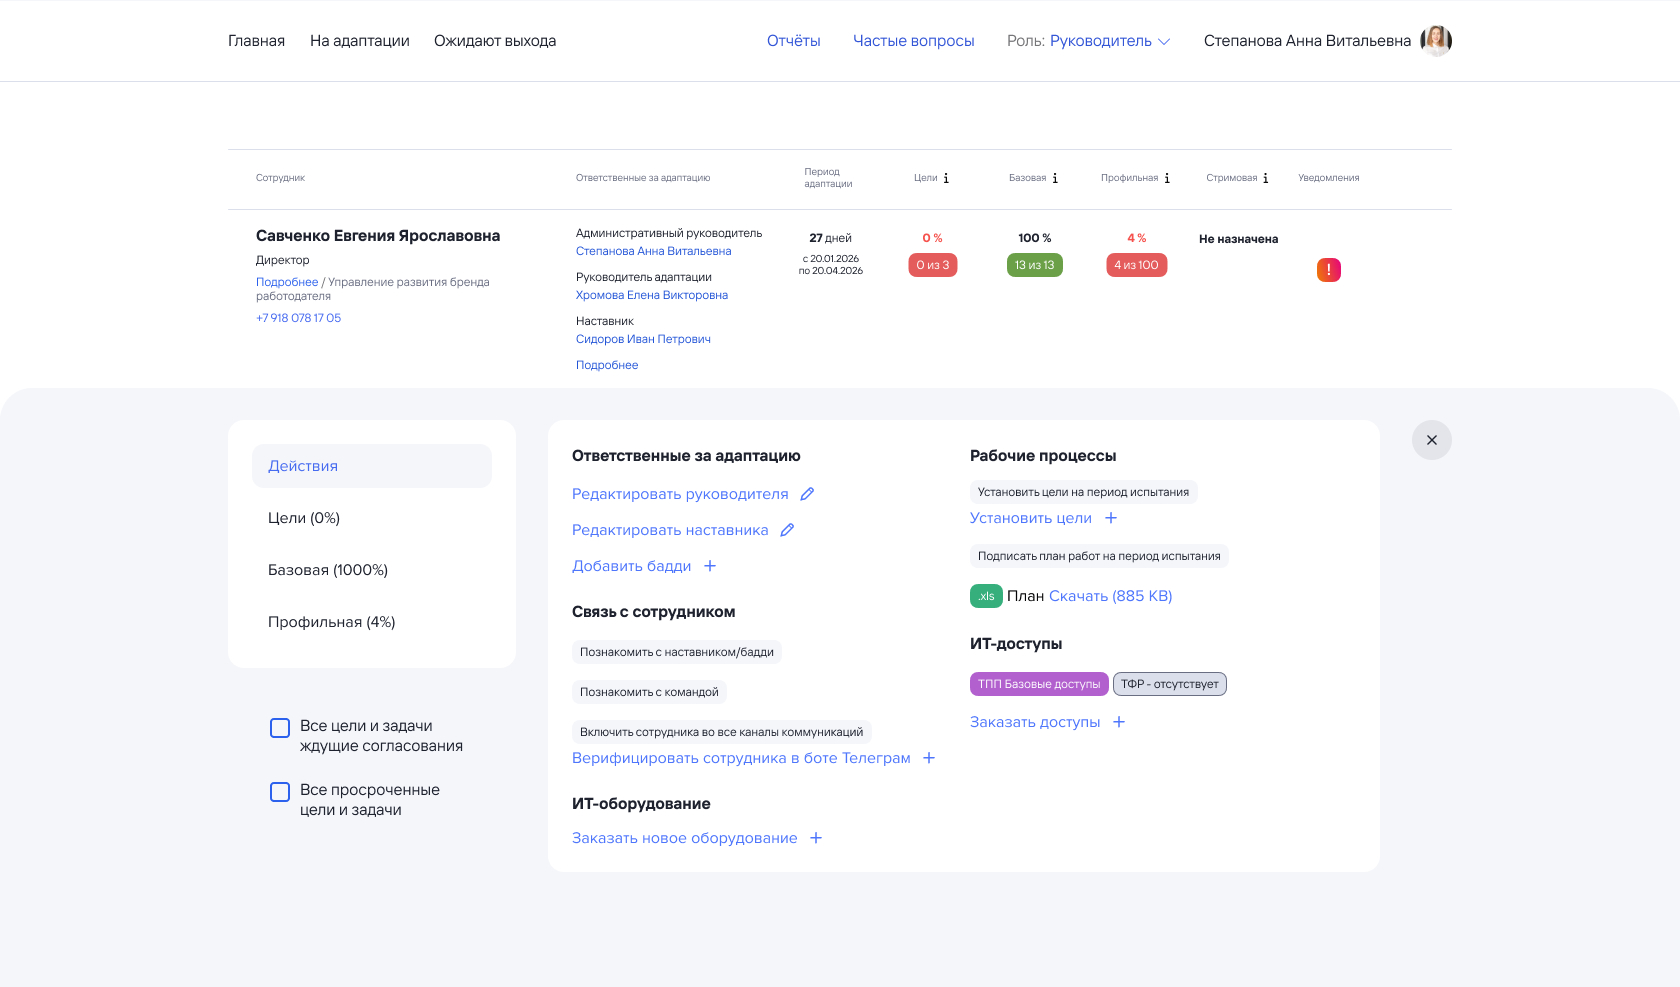Click the plus icon next to Добавить бадди

[x=710, y=566]
